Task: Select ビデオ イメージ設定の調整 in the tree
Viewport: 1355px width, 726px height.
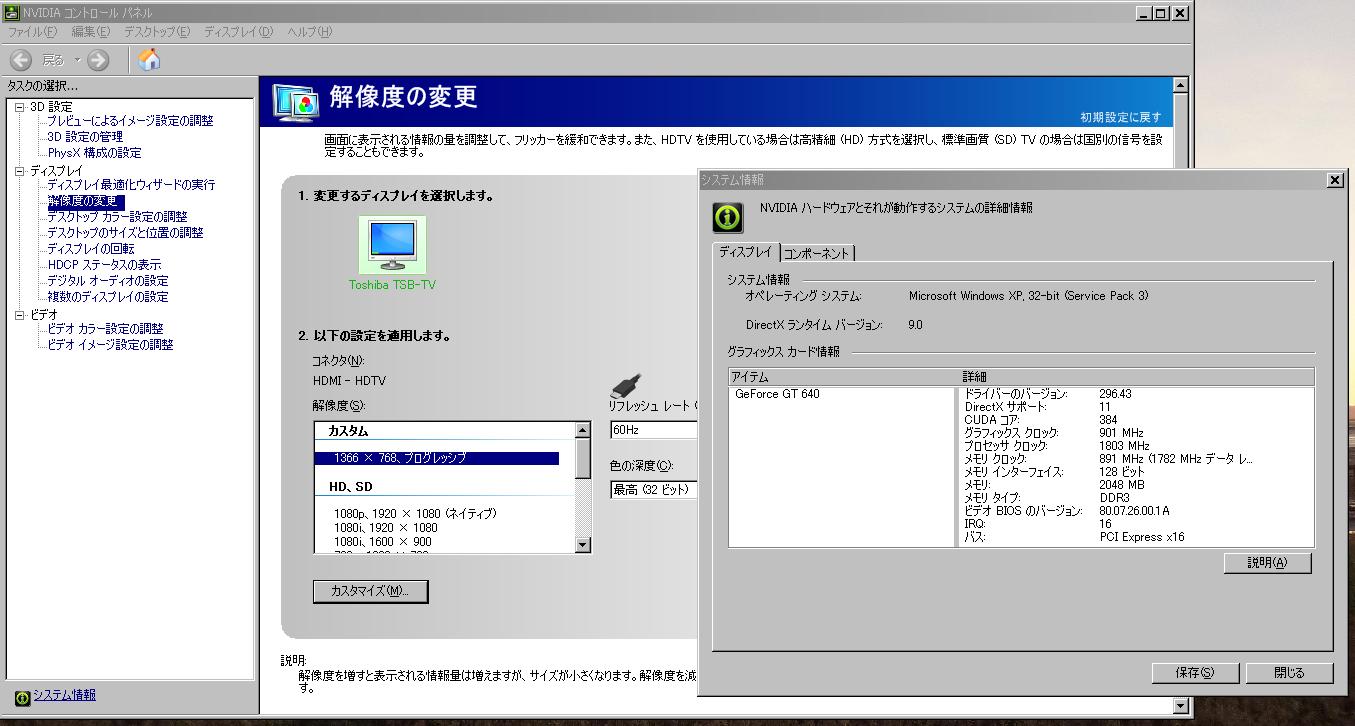Action: click(110, 345)
